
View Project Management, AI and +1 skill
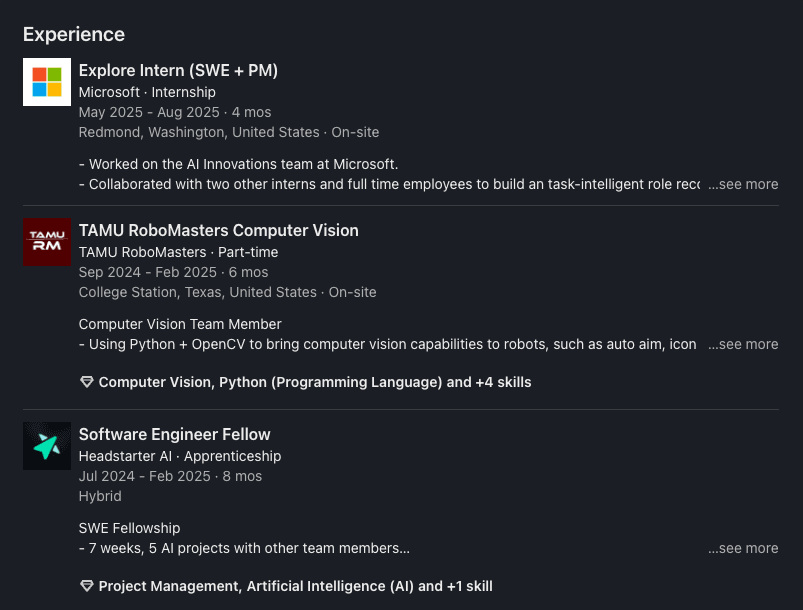[x=295, y=586]
